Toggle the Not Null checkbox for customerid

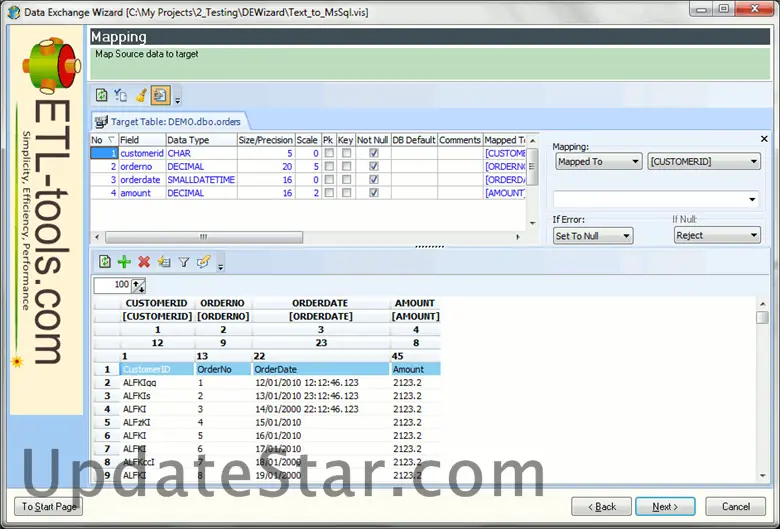(374, 153)
